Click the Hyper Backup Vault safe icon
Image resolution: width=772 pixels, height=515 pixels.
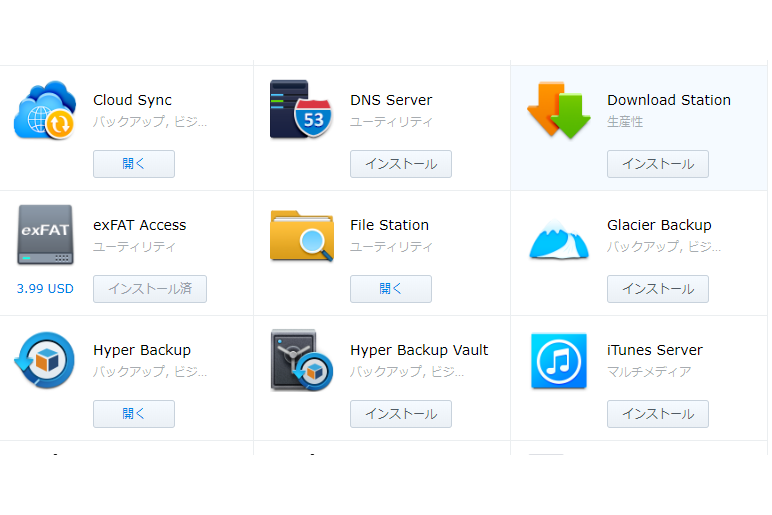tap(302, 360)
